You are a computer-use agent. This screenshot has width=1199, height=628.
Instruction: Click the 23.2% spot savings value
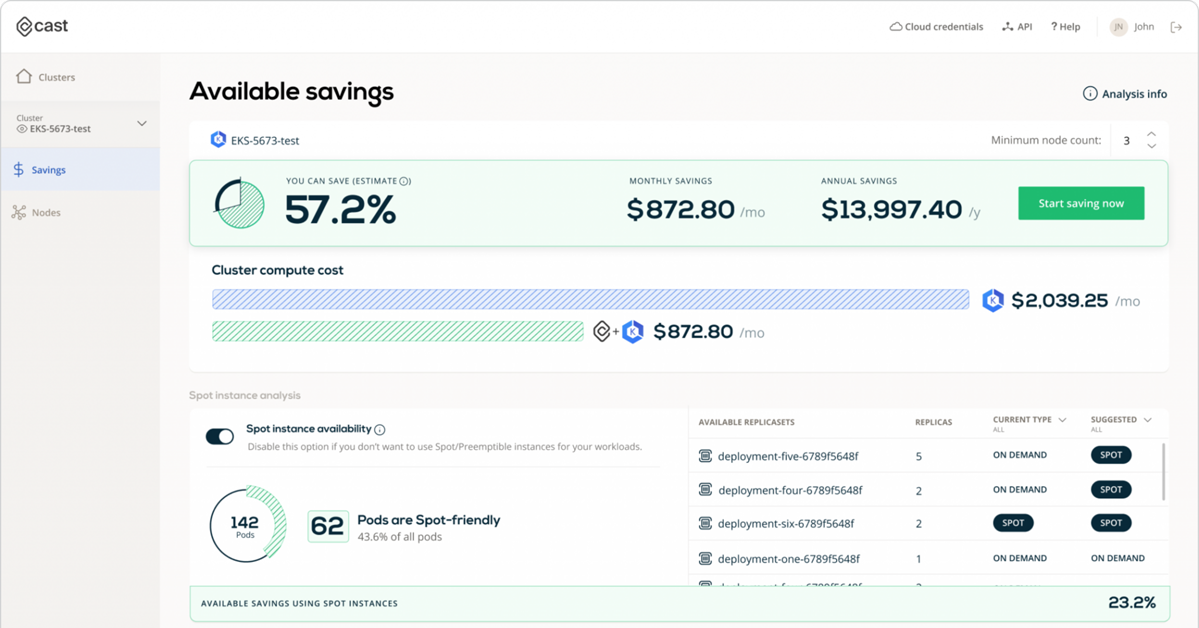click(1132, 603)
